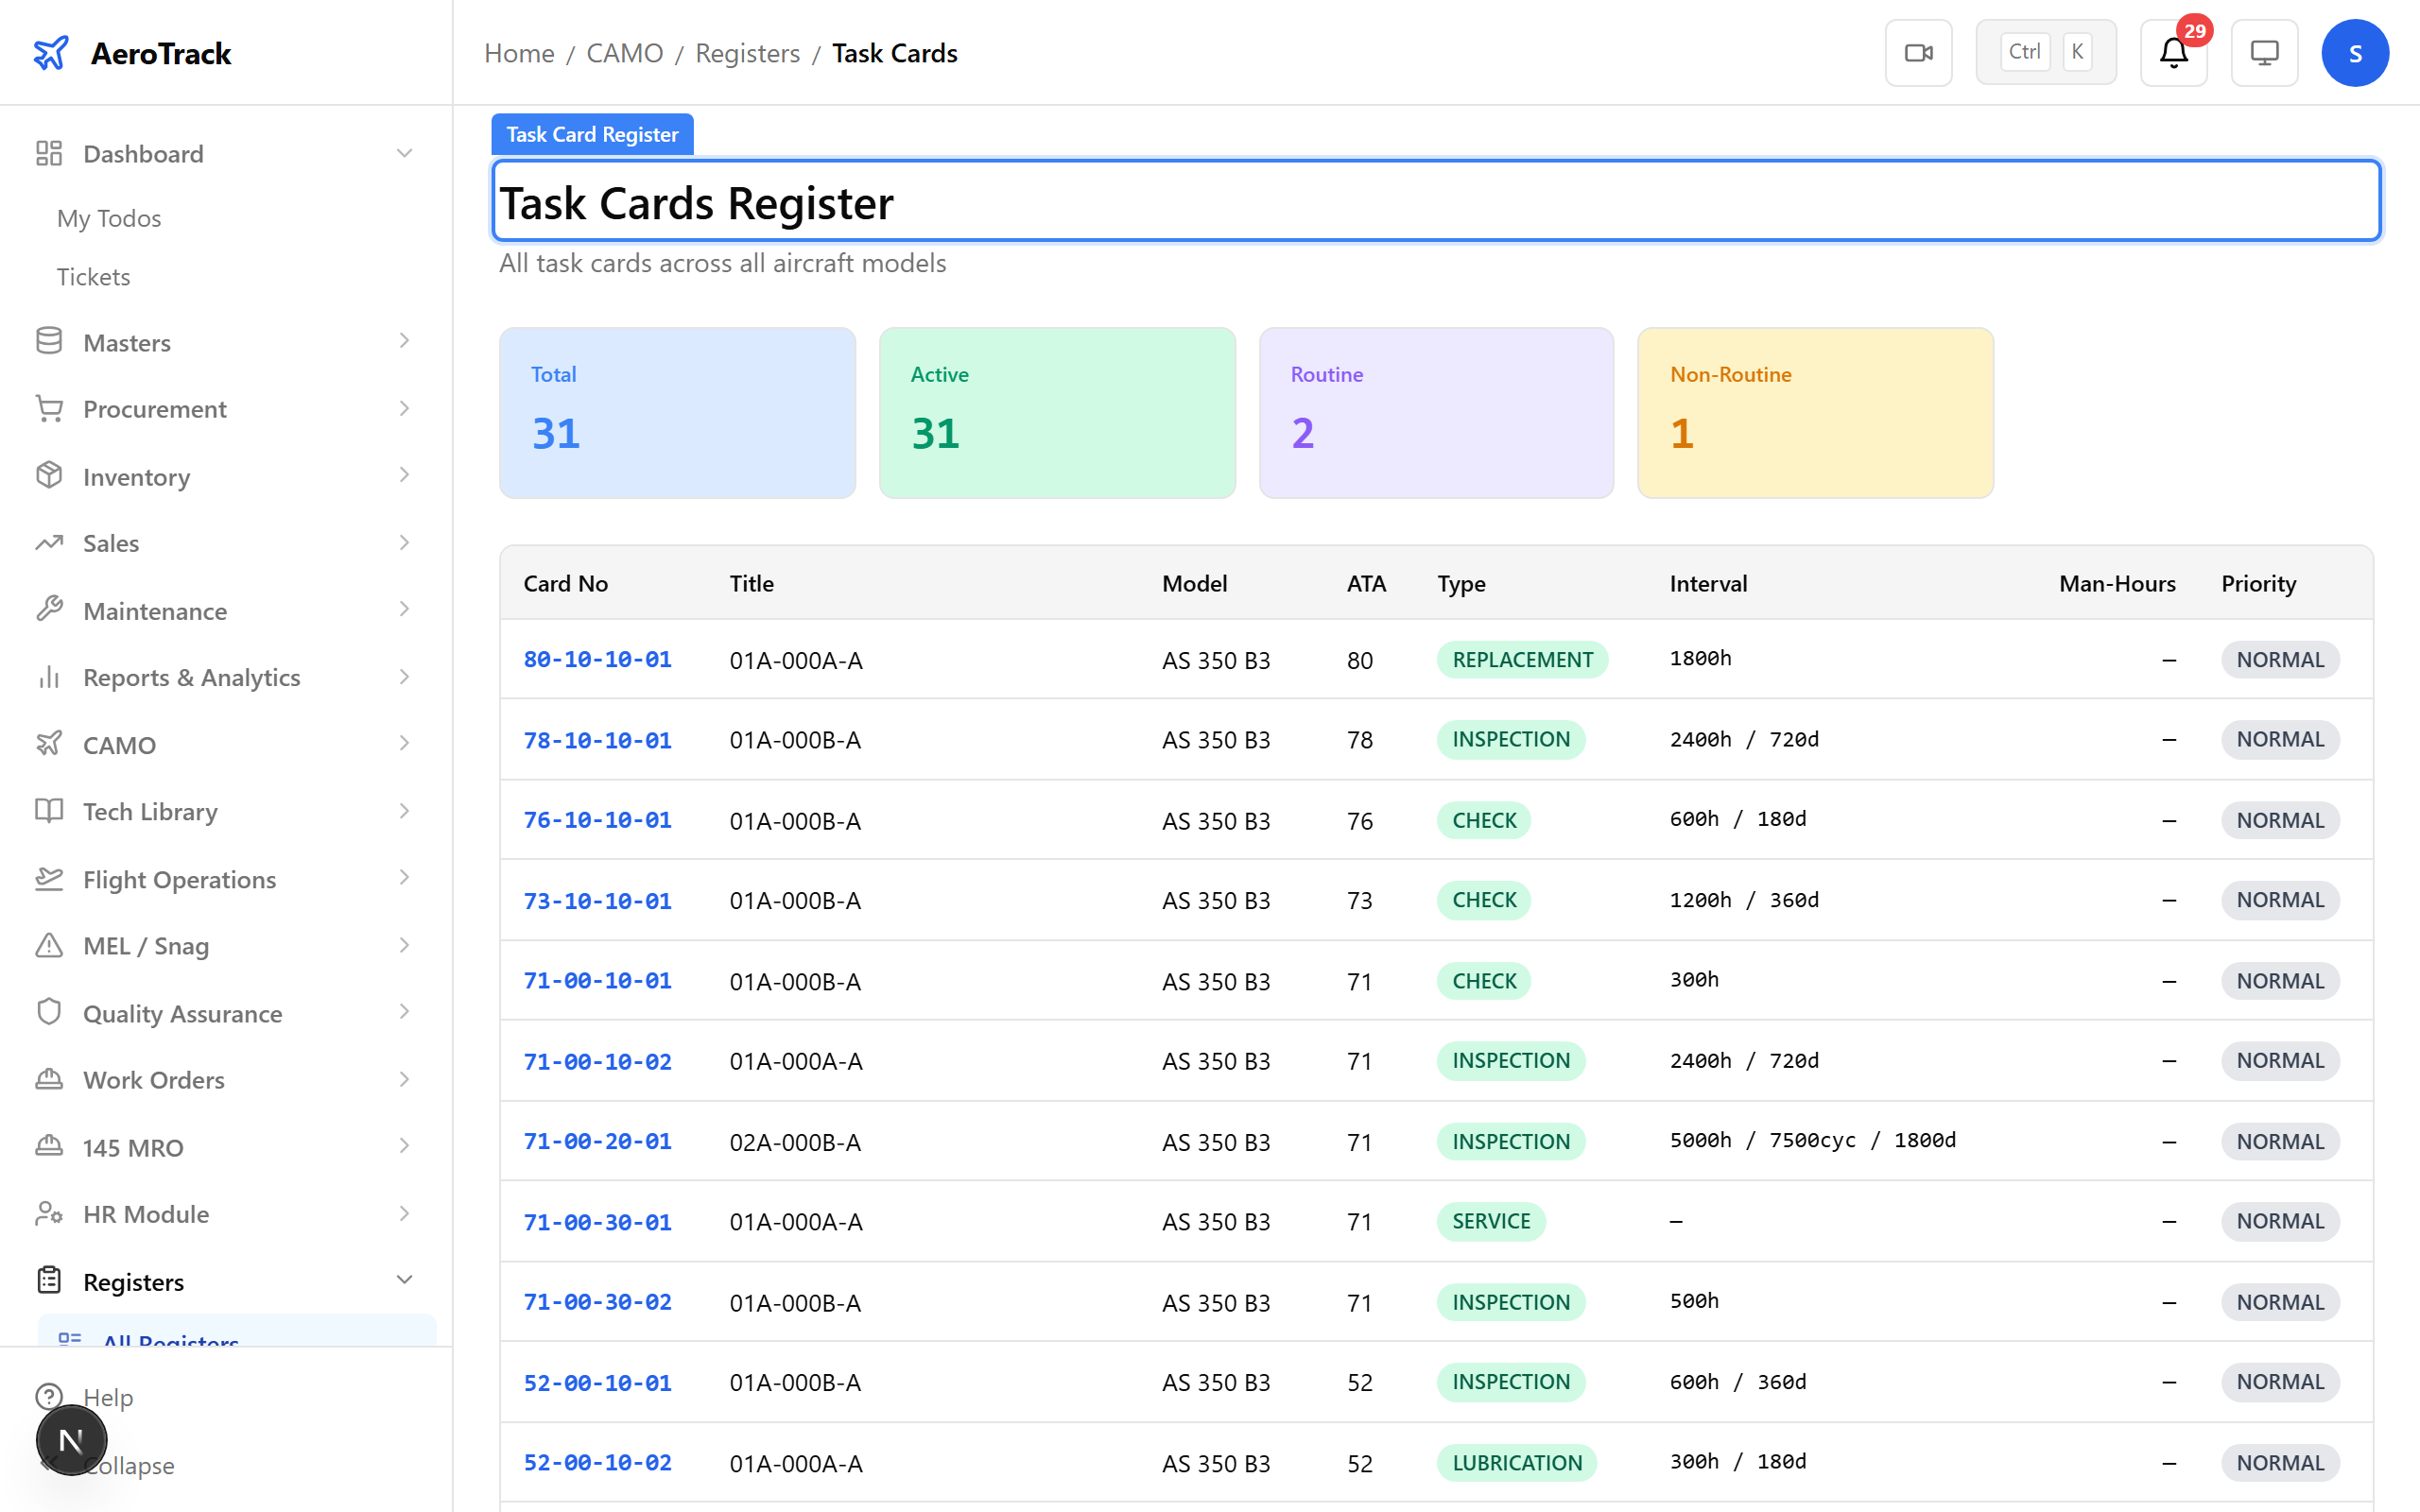This screenshot has width=2420, height=1512.
Task: Open the CAMO module plane icon
Action: 49,744
